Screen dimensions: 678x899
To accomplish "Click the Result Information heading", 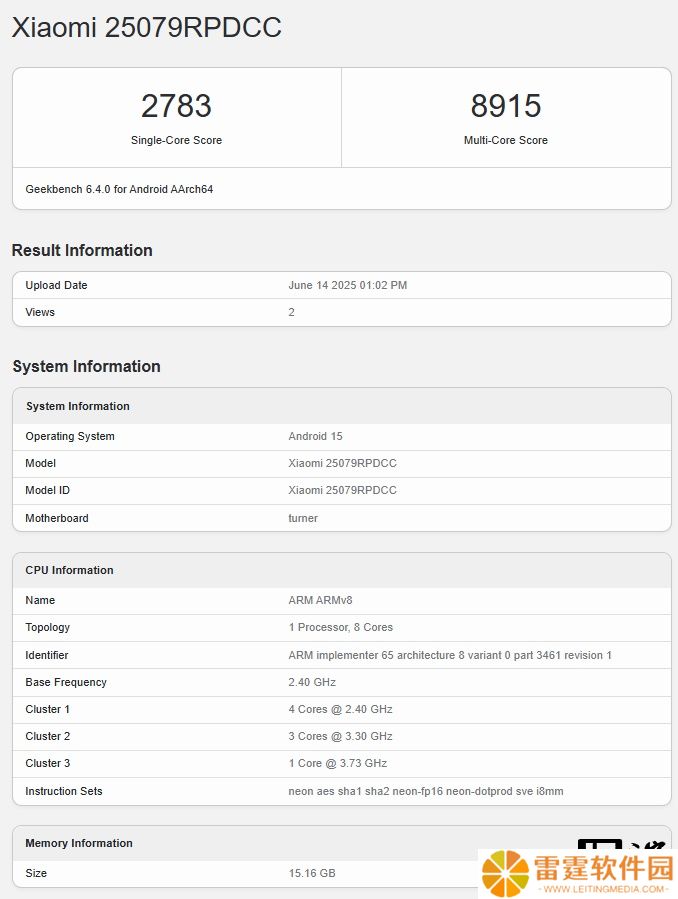I will 82,251.
